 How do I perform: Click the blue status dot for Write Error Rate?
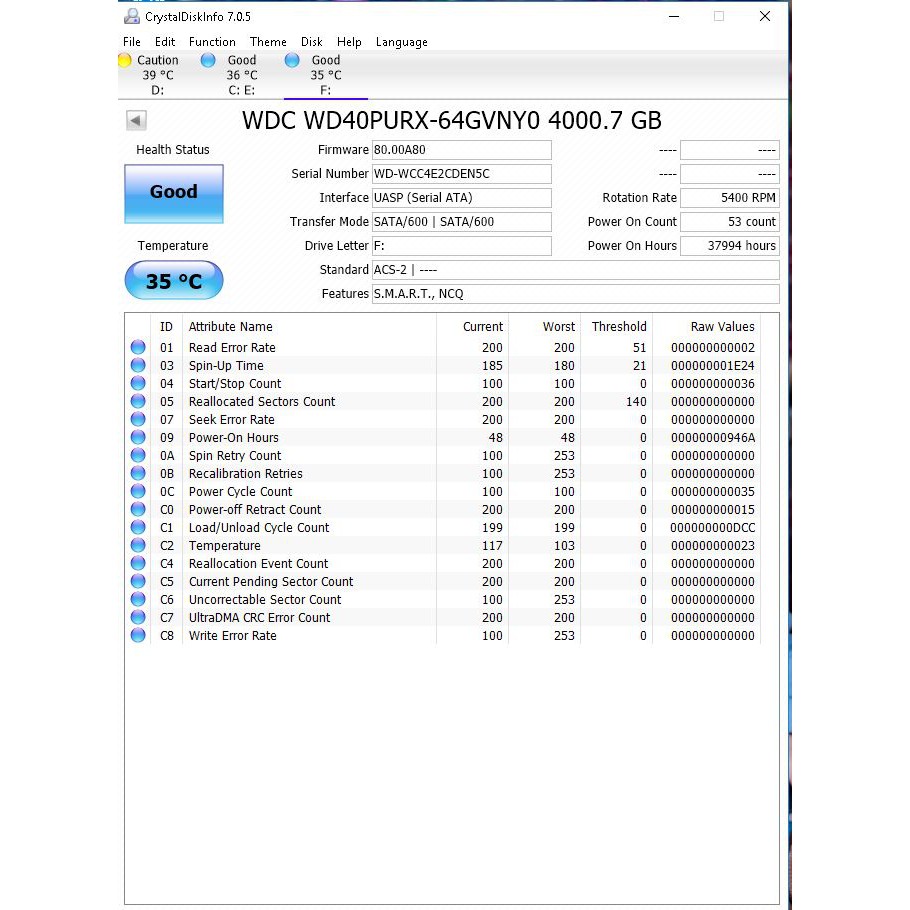click(138, 635)
